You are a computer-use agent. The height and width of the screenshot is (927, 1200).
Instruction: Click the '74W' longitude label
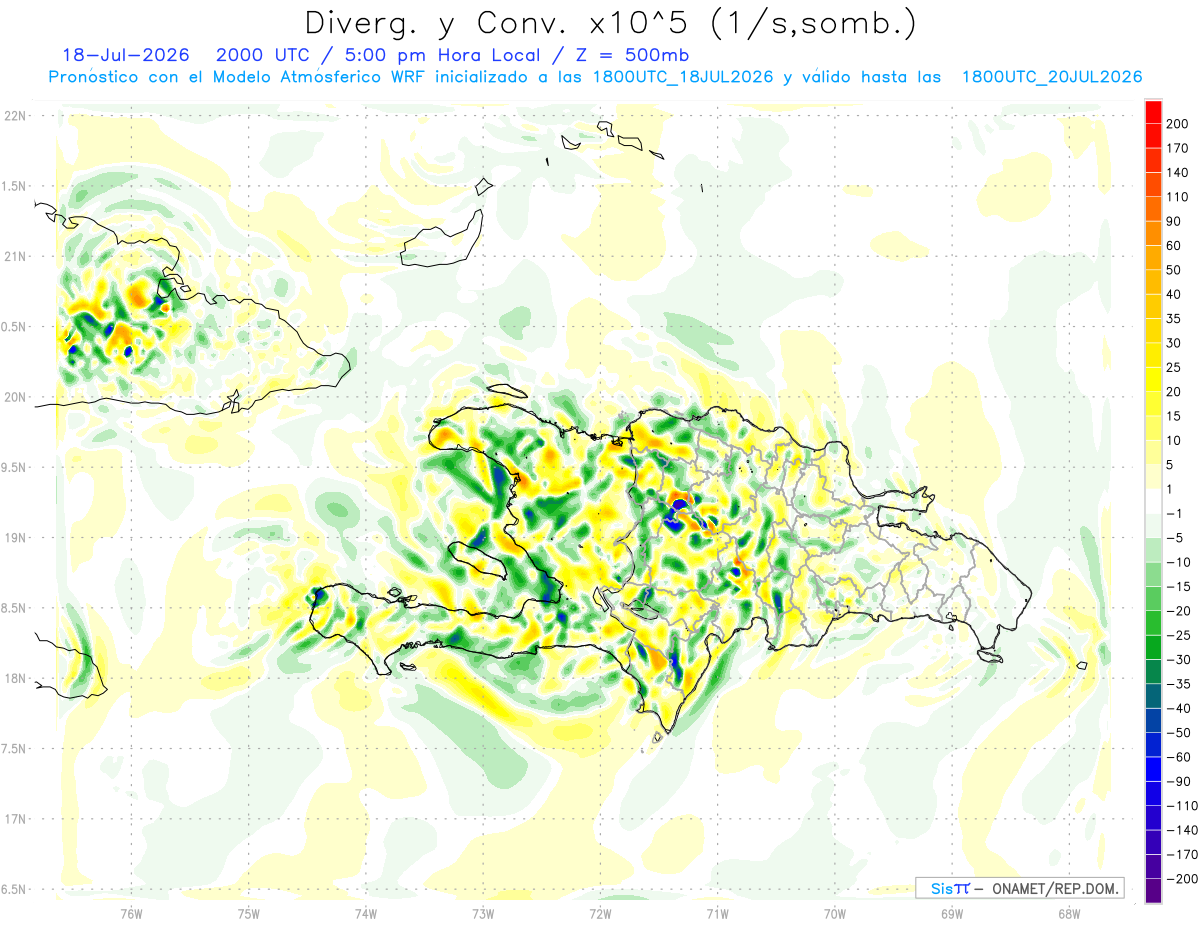(366, 914)
